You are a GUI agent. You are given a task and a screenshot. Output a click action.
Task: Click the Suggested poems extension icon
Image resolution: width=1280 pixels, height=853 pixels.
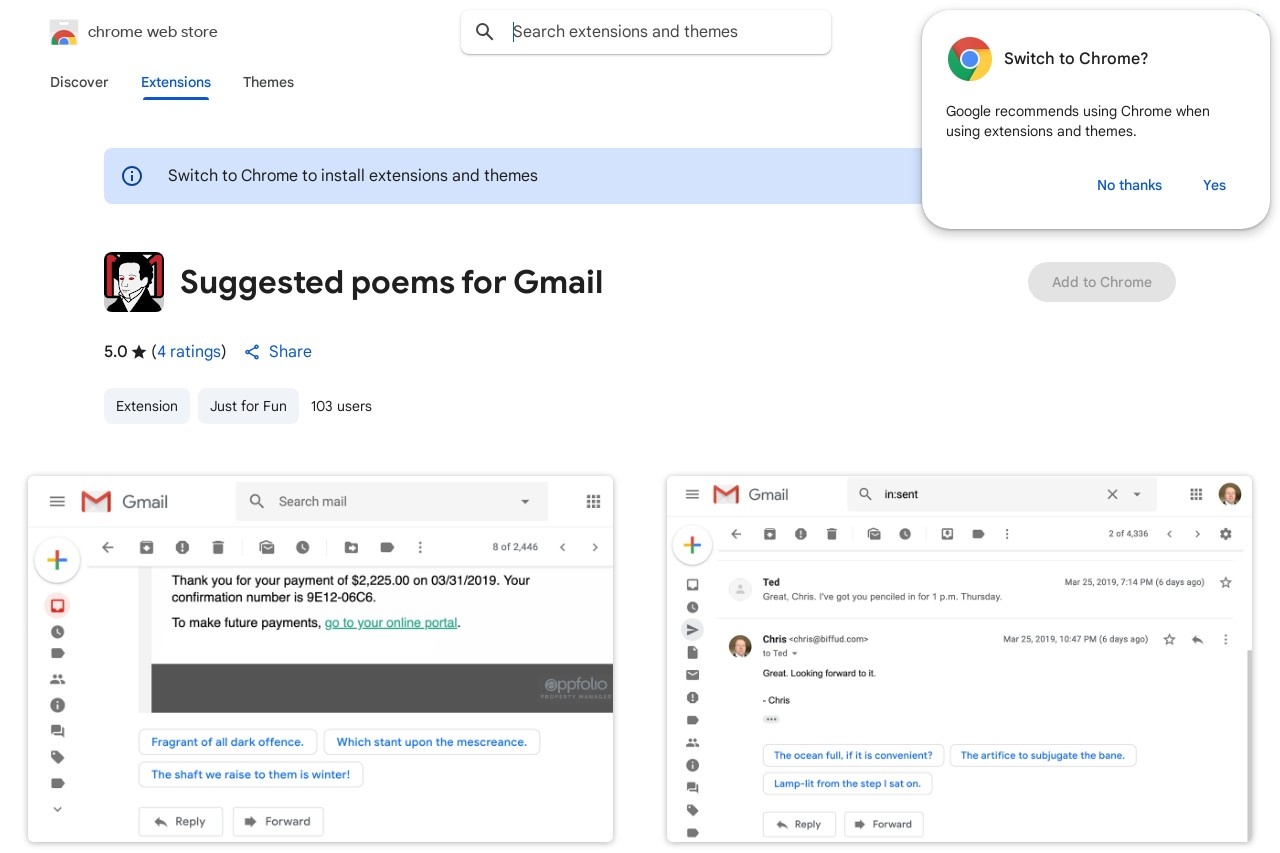[x=134, y=282]
